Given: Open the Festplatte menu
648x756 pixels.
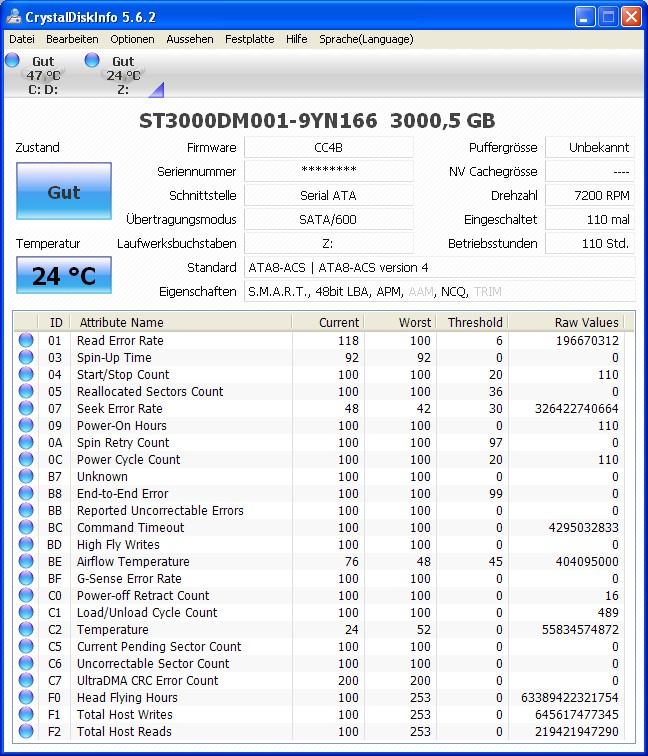Looking at the screenshot, I should click(249, 39).
